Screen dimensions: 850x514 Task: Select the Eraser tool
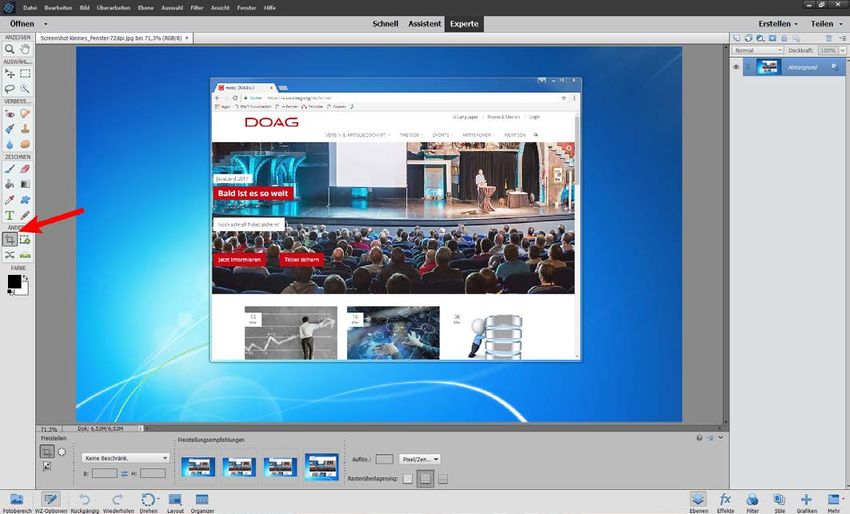pyautogui.click(x=25, y=169)
